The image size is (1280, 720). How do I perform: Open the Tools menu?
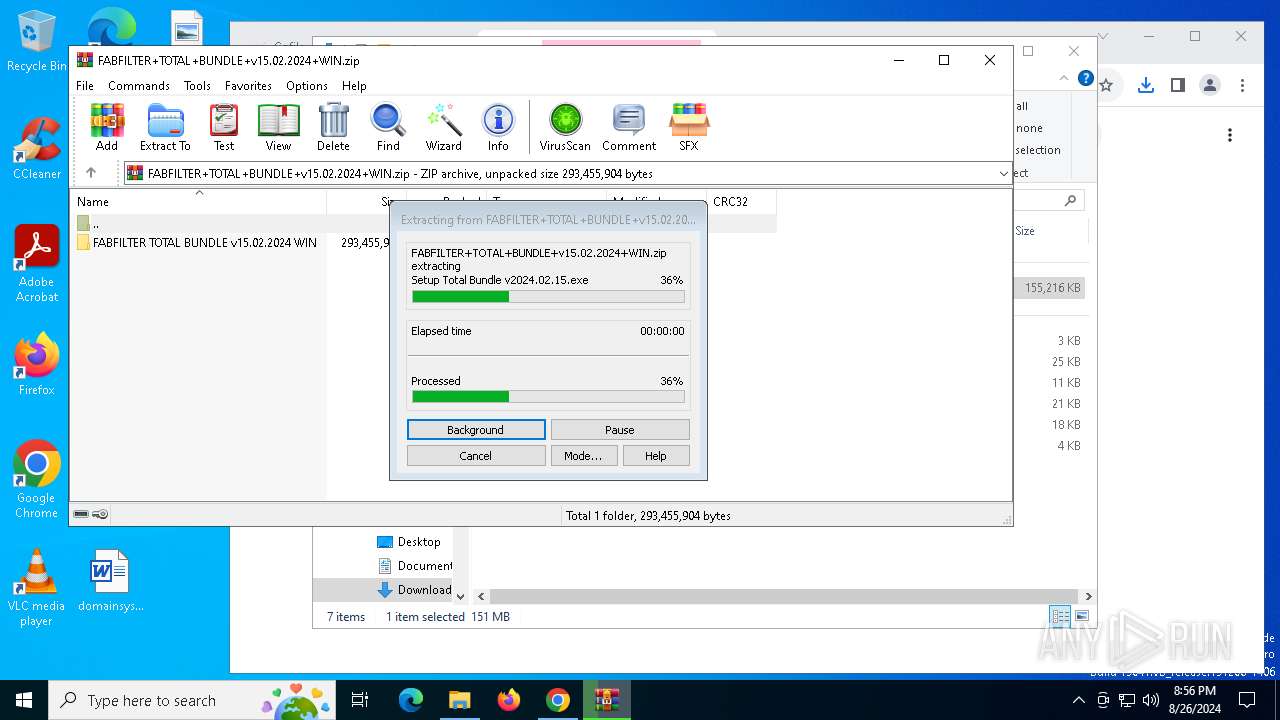[197, 86]
